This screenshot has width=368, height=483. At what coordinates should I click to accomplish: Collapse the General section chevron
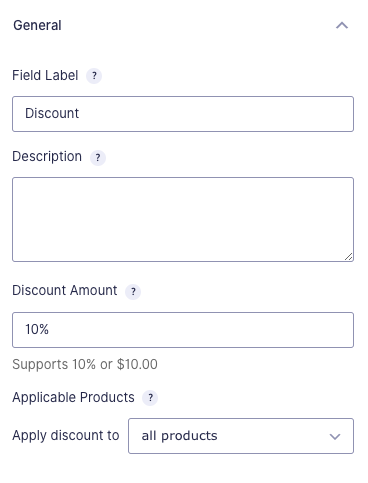coord(342,26)
